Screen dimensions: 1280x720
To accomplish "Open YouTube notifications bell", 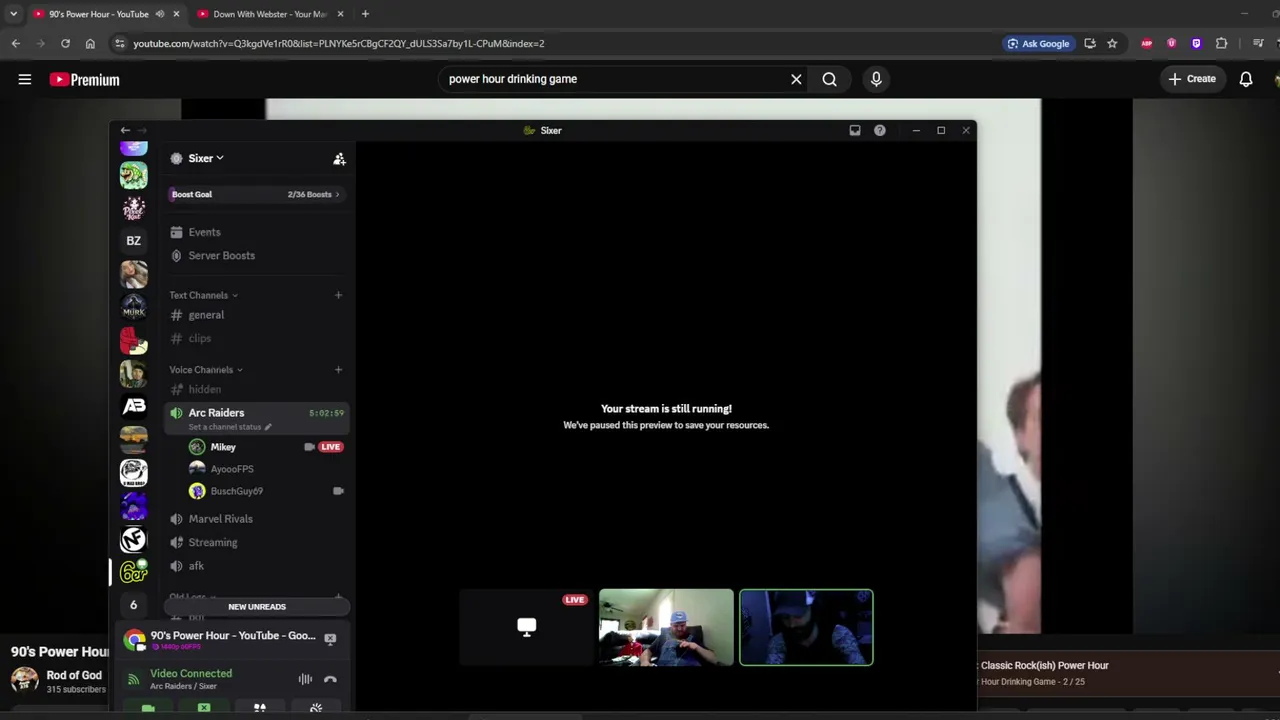I will tap(1246, 79).
